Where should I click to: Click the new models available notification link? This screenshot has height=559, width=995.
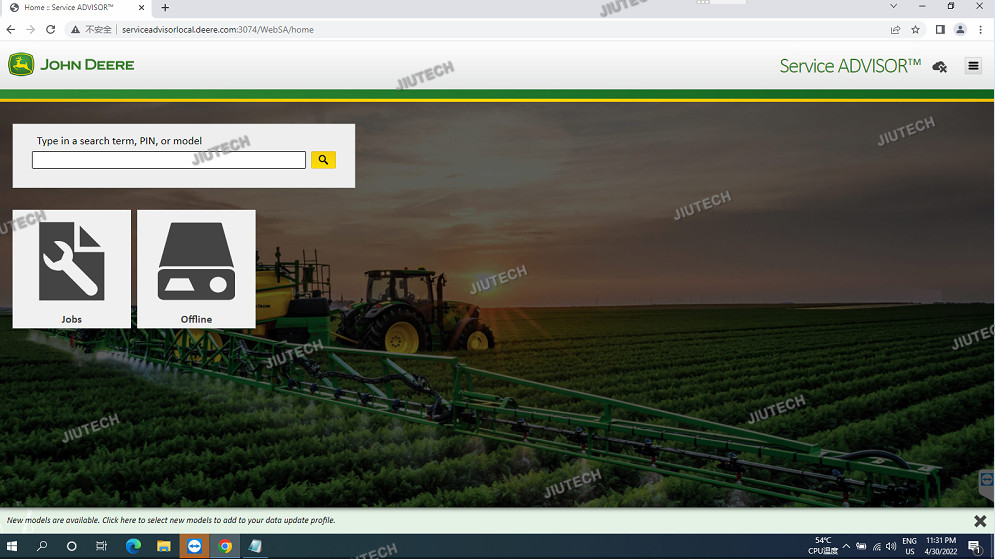click(171, 520)
